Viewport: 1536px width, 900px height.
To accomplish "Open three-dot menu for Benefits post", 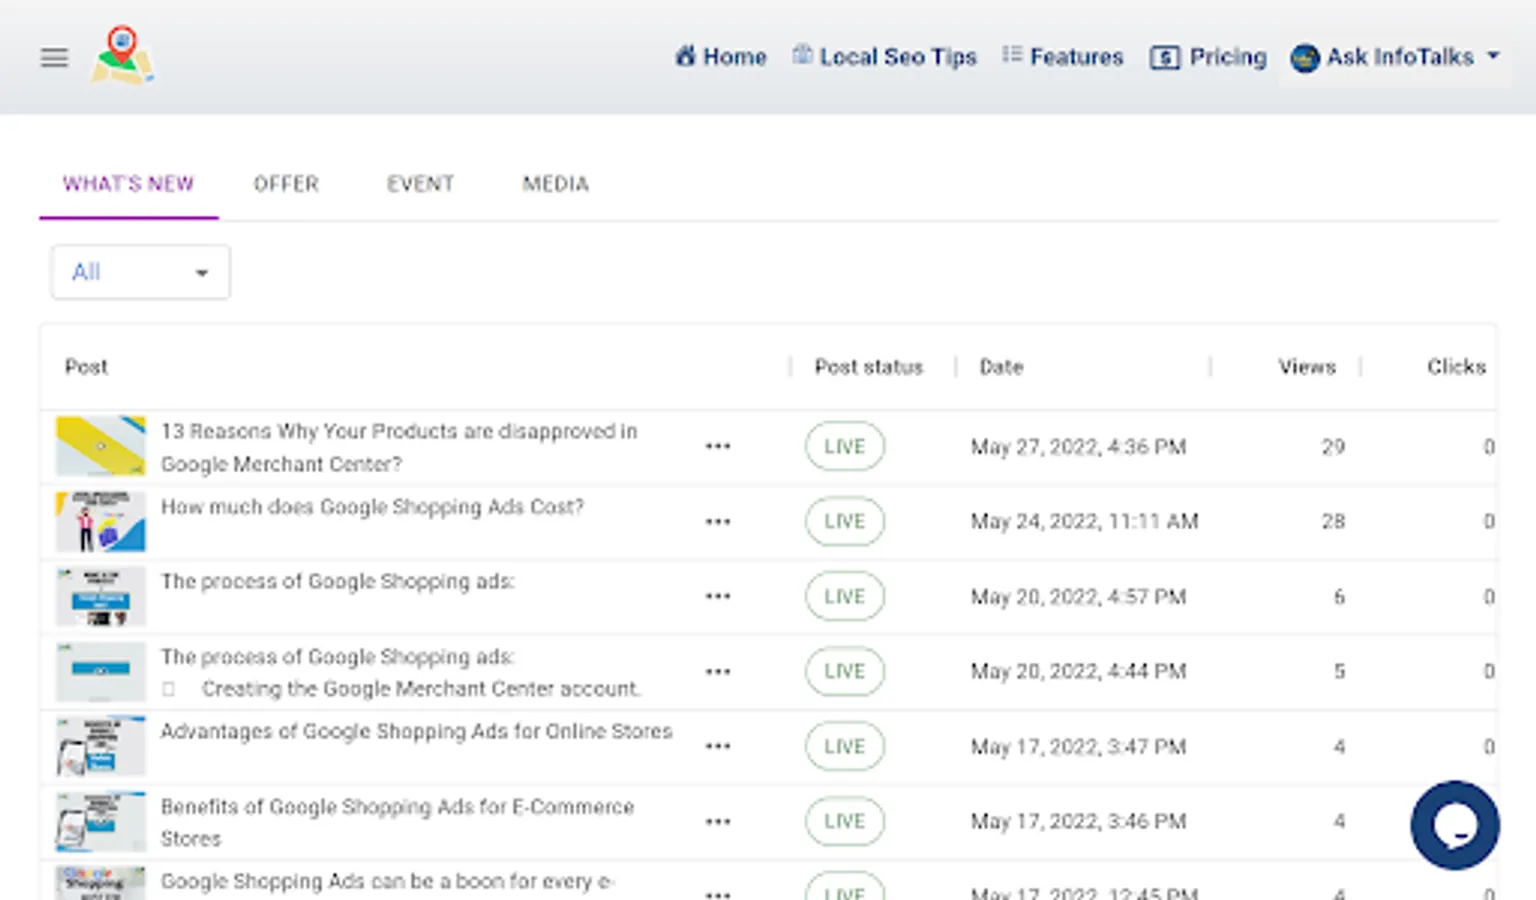I will pyautogui.click(x=717, y=822).
